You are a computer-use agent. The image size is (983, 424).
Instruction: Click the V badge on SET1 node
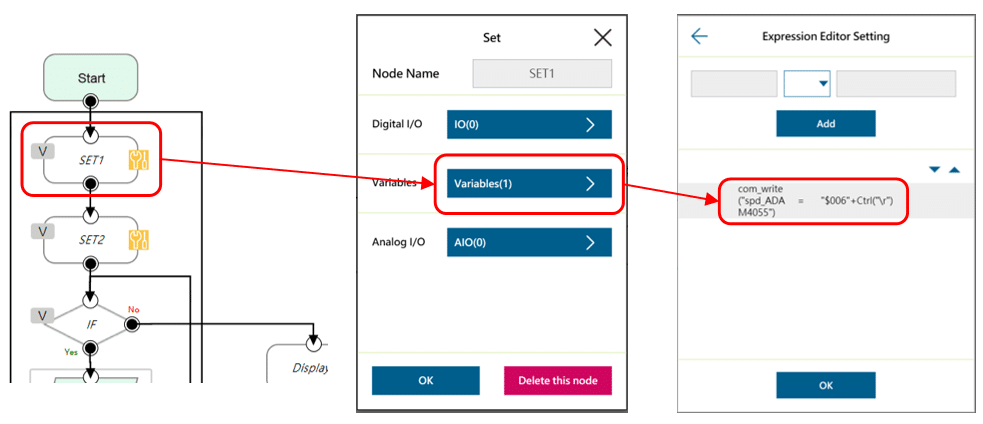tap(44, 151)
